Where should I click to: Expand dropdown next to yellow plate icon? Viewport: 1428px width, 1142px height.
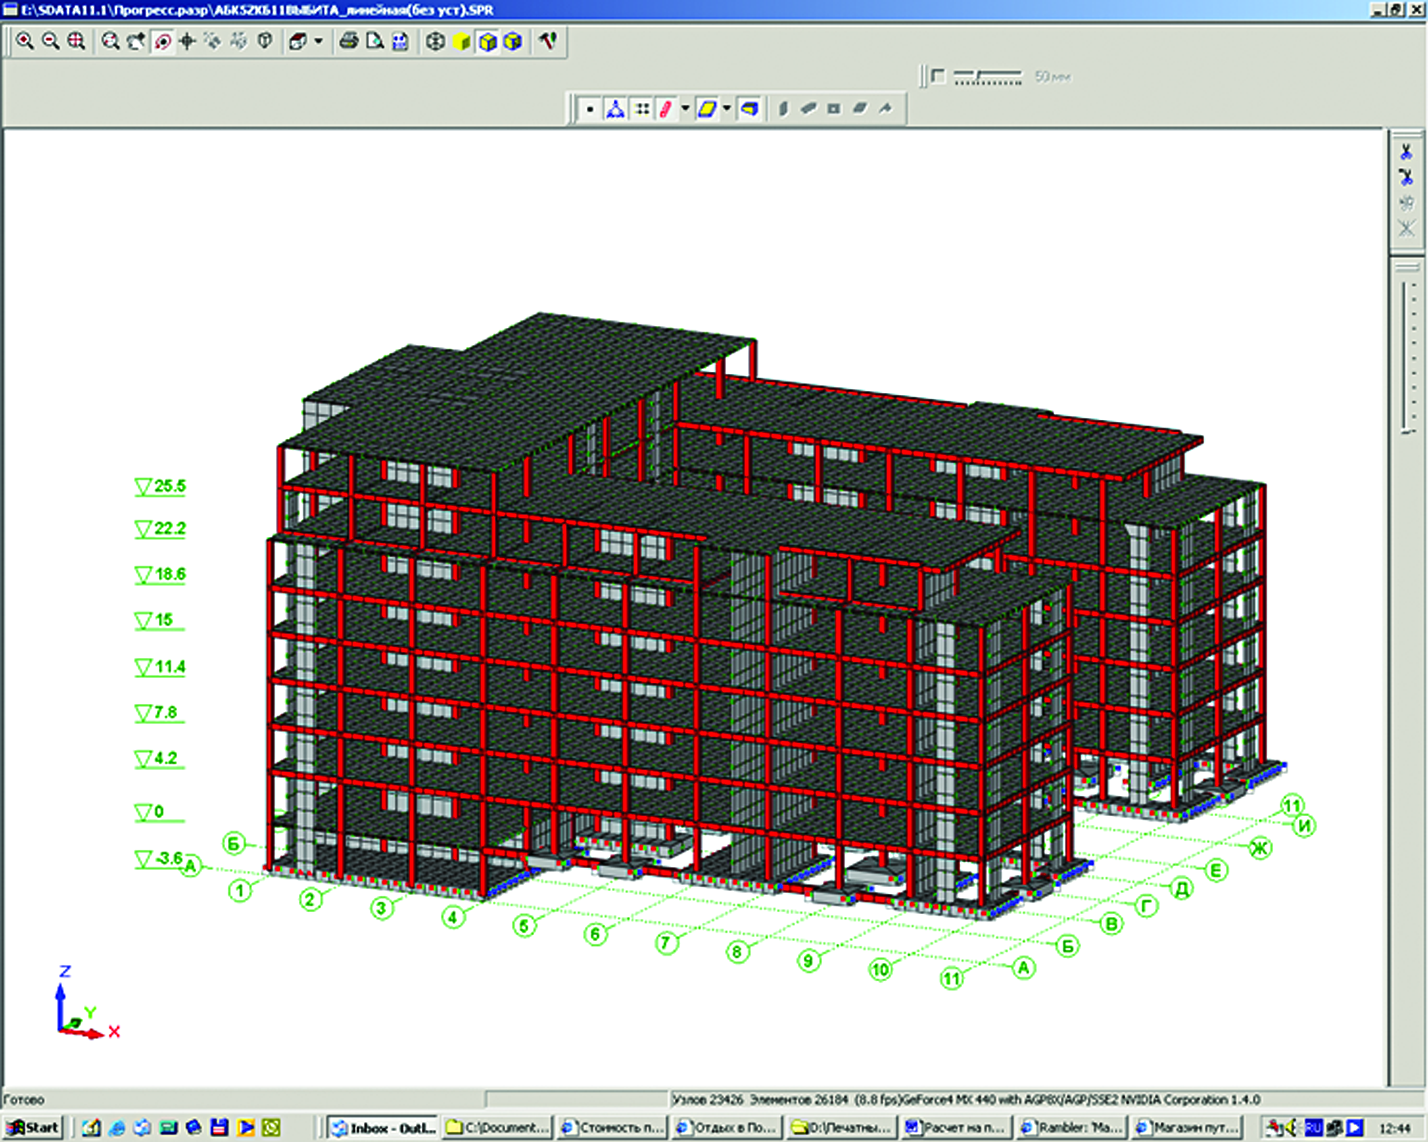727,109
